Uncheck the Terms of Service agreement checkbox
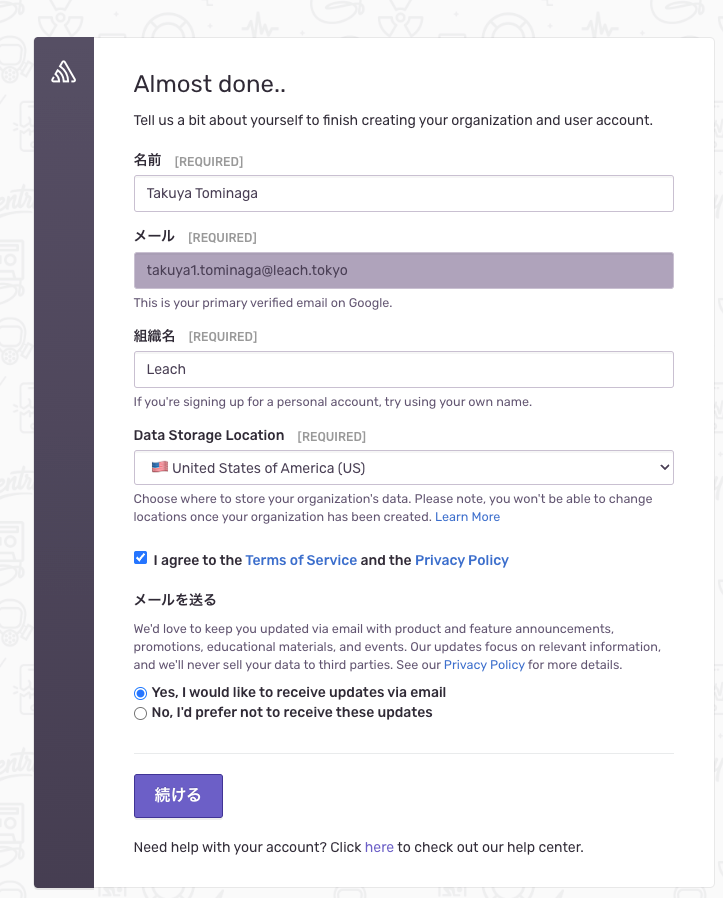The width and height of the screenshot is (723, 898). pyautogui.click(x=140, y=557)
